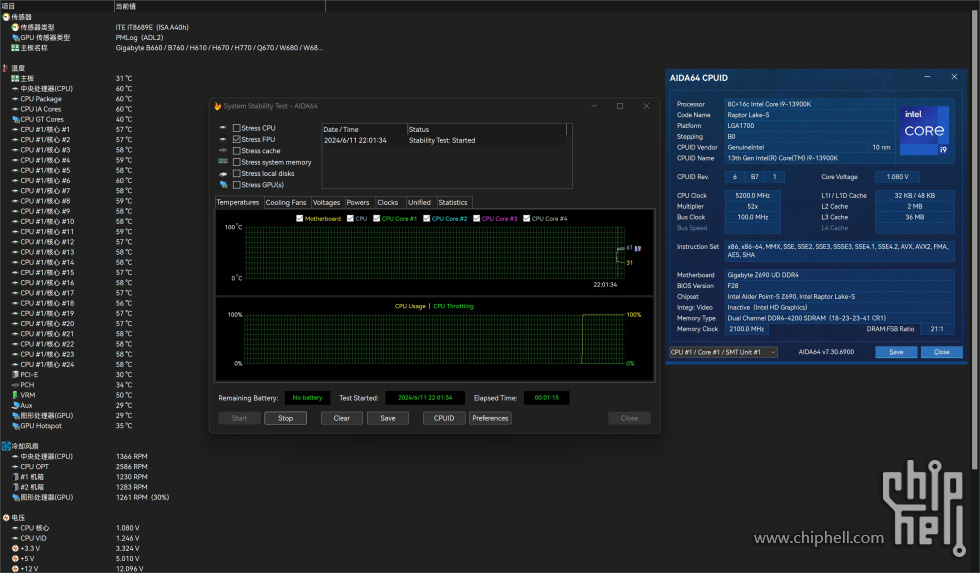Open the Clocks tab

pos(388,202)
